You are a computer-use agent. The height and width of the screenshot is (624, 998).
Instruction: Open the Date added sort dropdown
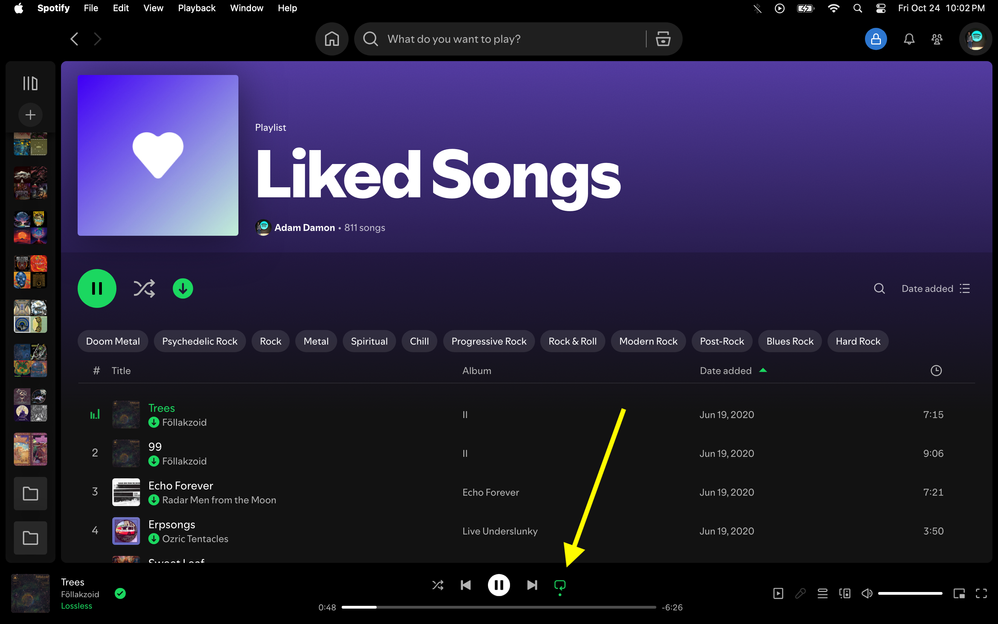coord(935,289)
